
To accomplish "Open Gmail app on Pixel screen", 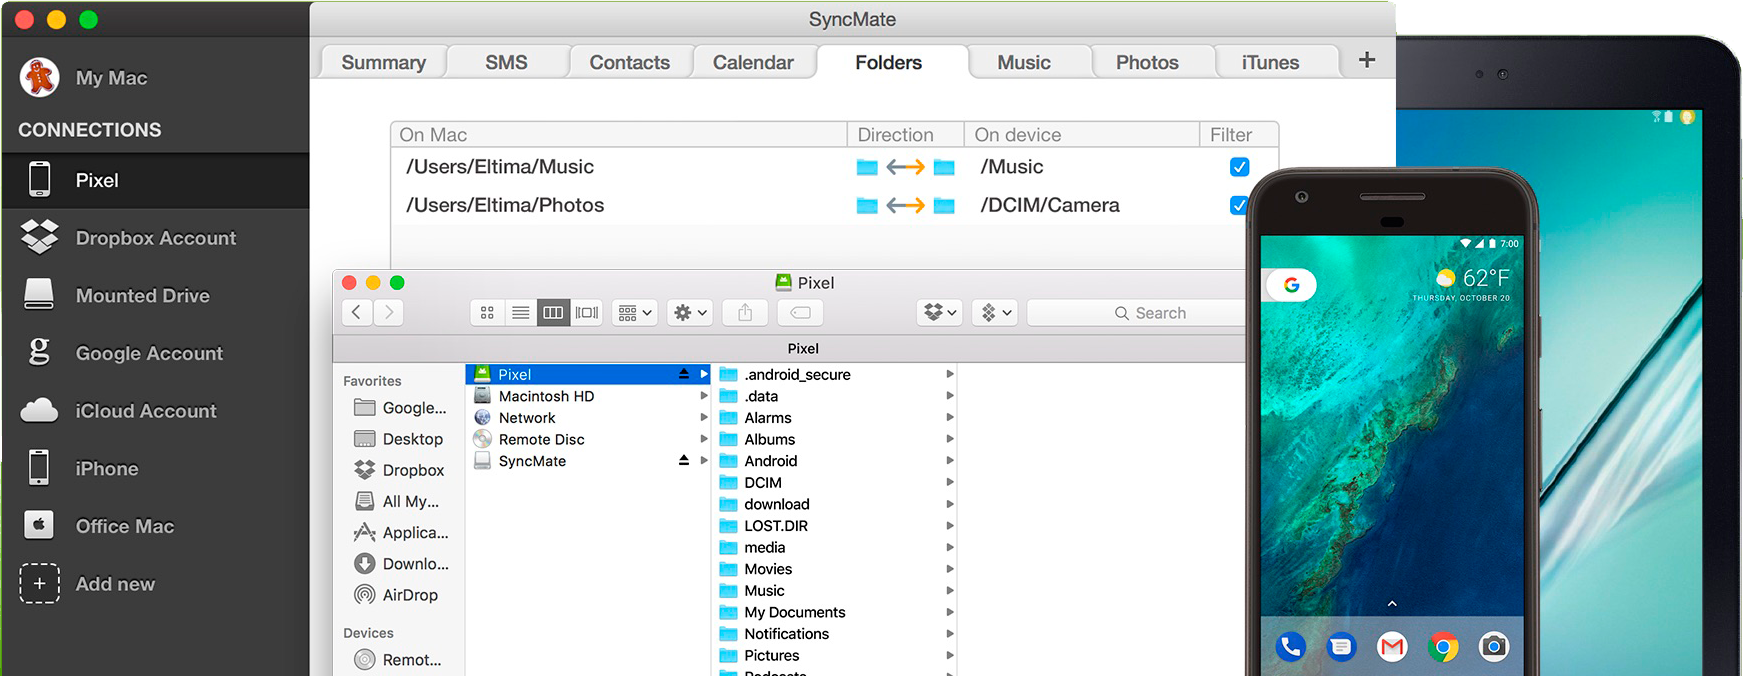I will (1392, 647).
